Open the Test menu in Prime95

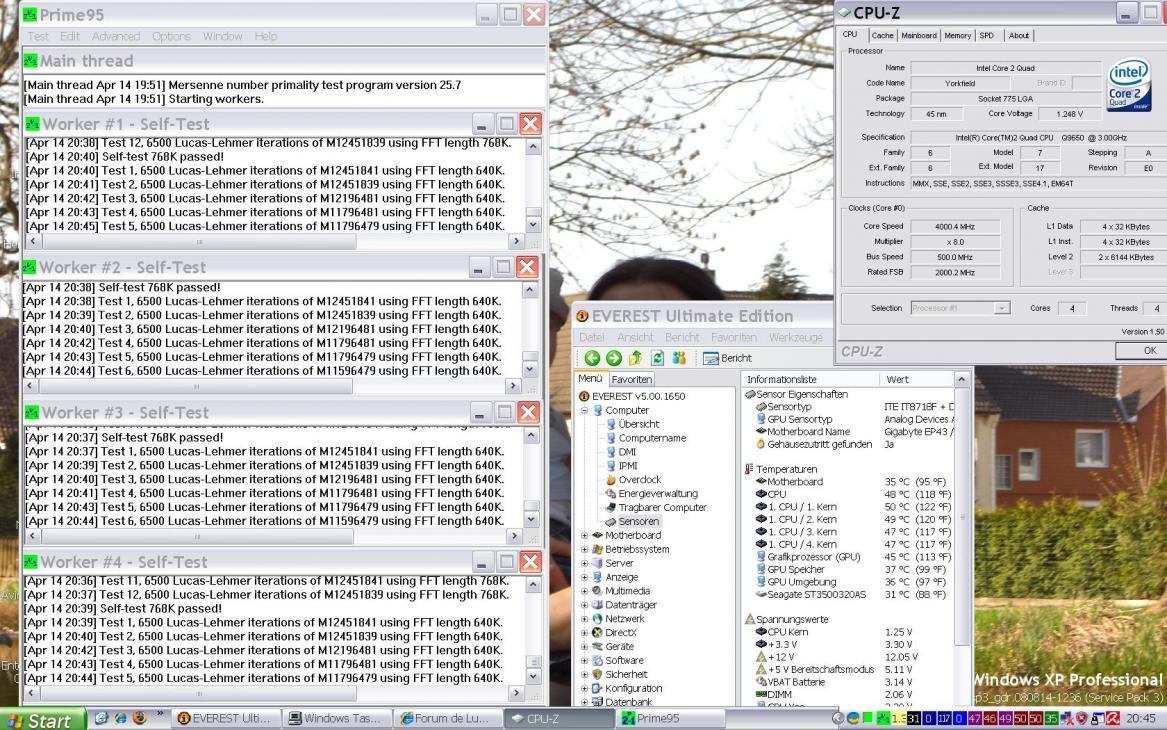click(x=38, y=36)
